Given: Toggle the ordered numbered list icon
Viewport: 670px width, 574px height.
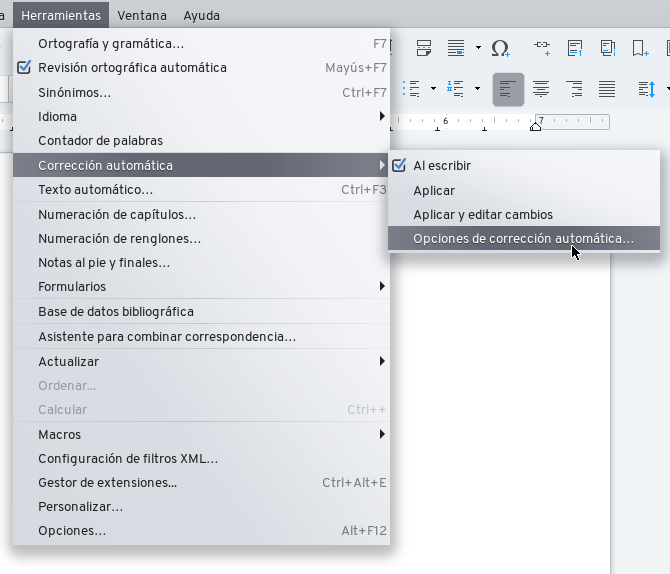Looking at the screenshot, I should click(x=455, y=89).
